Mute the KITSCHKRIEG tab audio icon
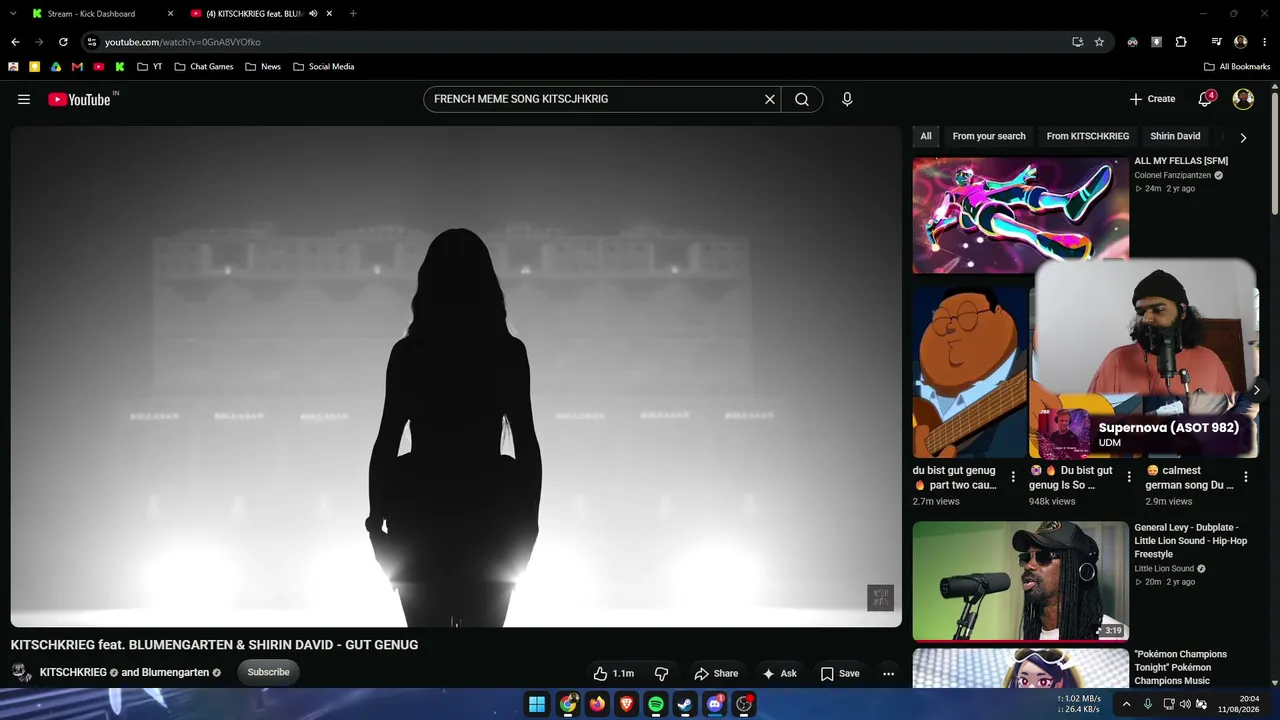 [x=313, y=14]
